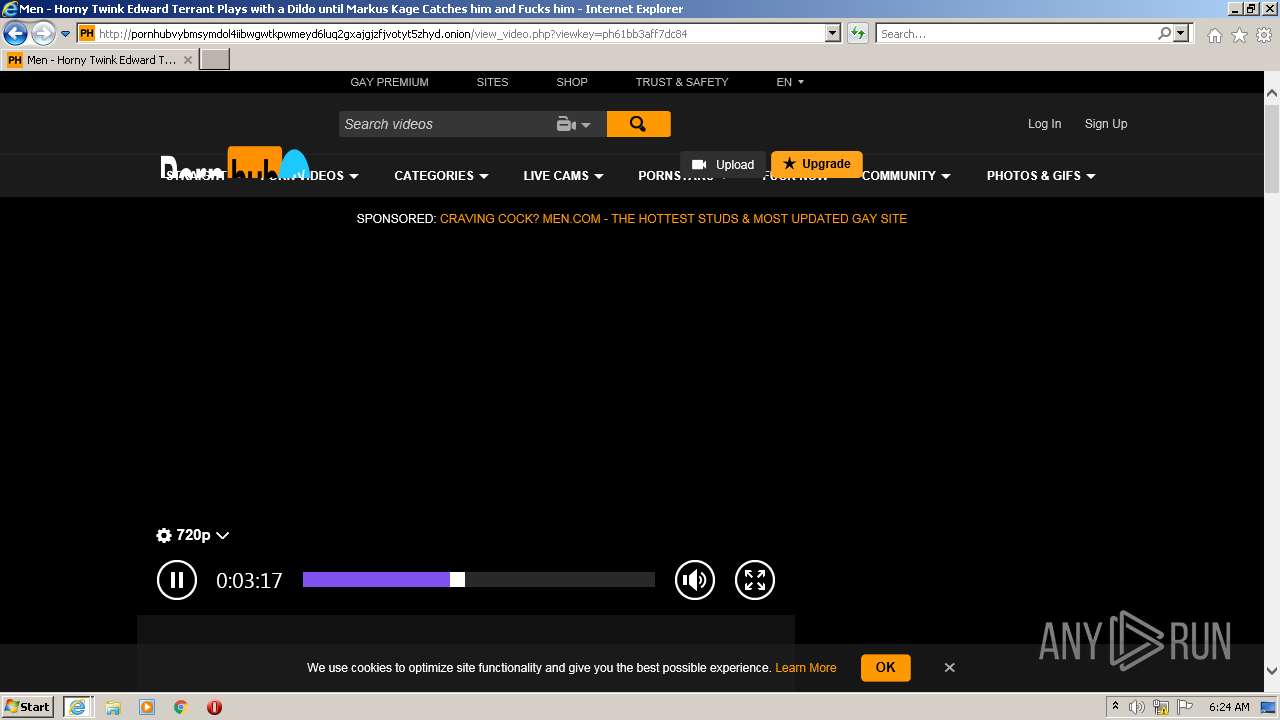Expand the Community menu

pyautogui.click(x=906, y=176)
